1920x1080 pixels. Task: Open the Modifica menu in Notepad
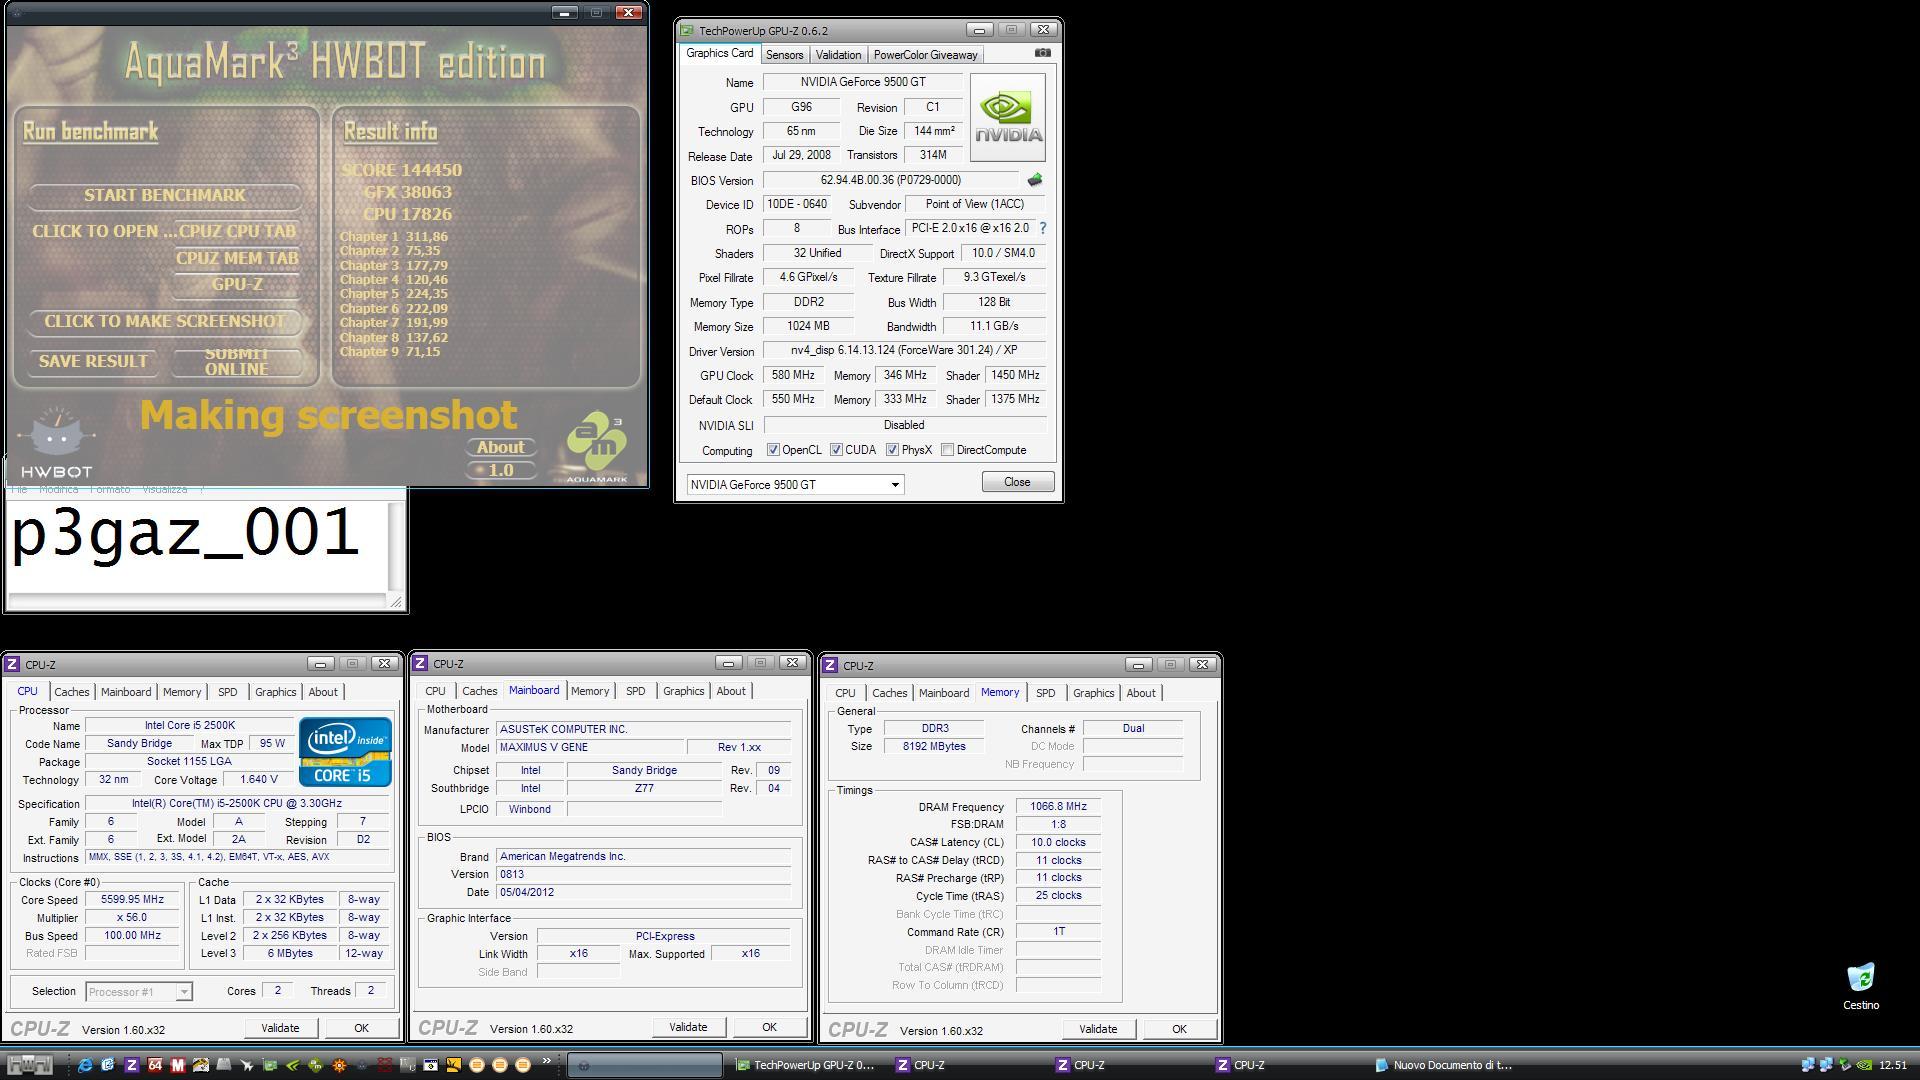[x=58, y=489]
